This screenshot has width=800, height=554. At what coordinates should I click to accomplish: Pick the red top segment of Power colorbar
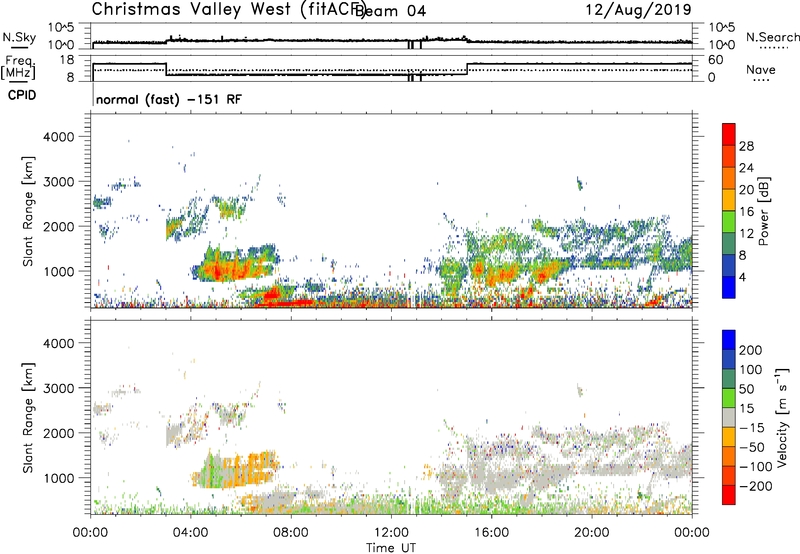pyautogui.click(x=729, y=134)
